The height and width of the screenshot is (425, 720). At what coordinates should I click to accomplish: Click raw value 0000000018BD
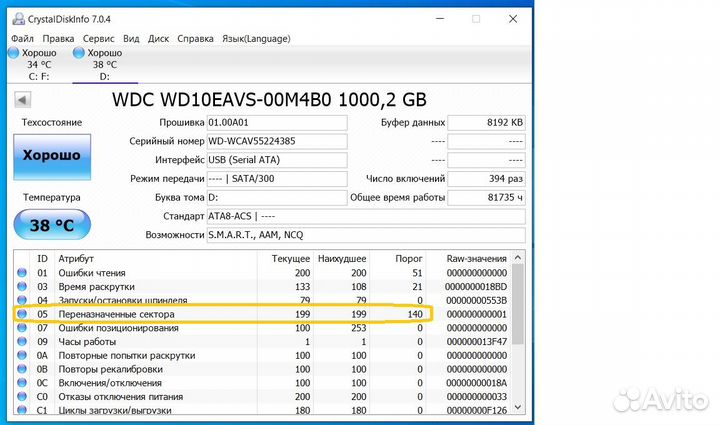tap(476, 286)
